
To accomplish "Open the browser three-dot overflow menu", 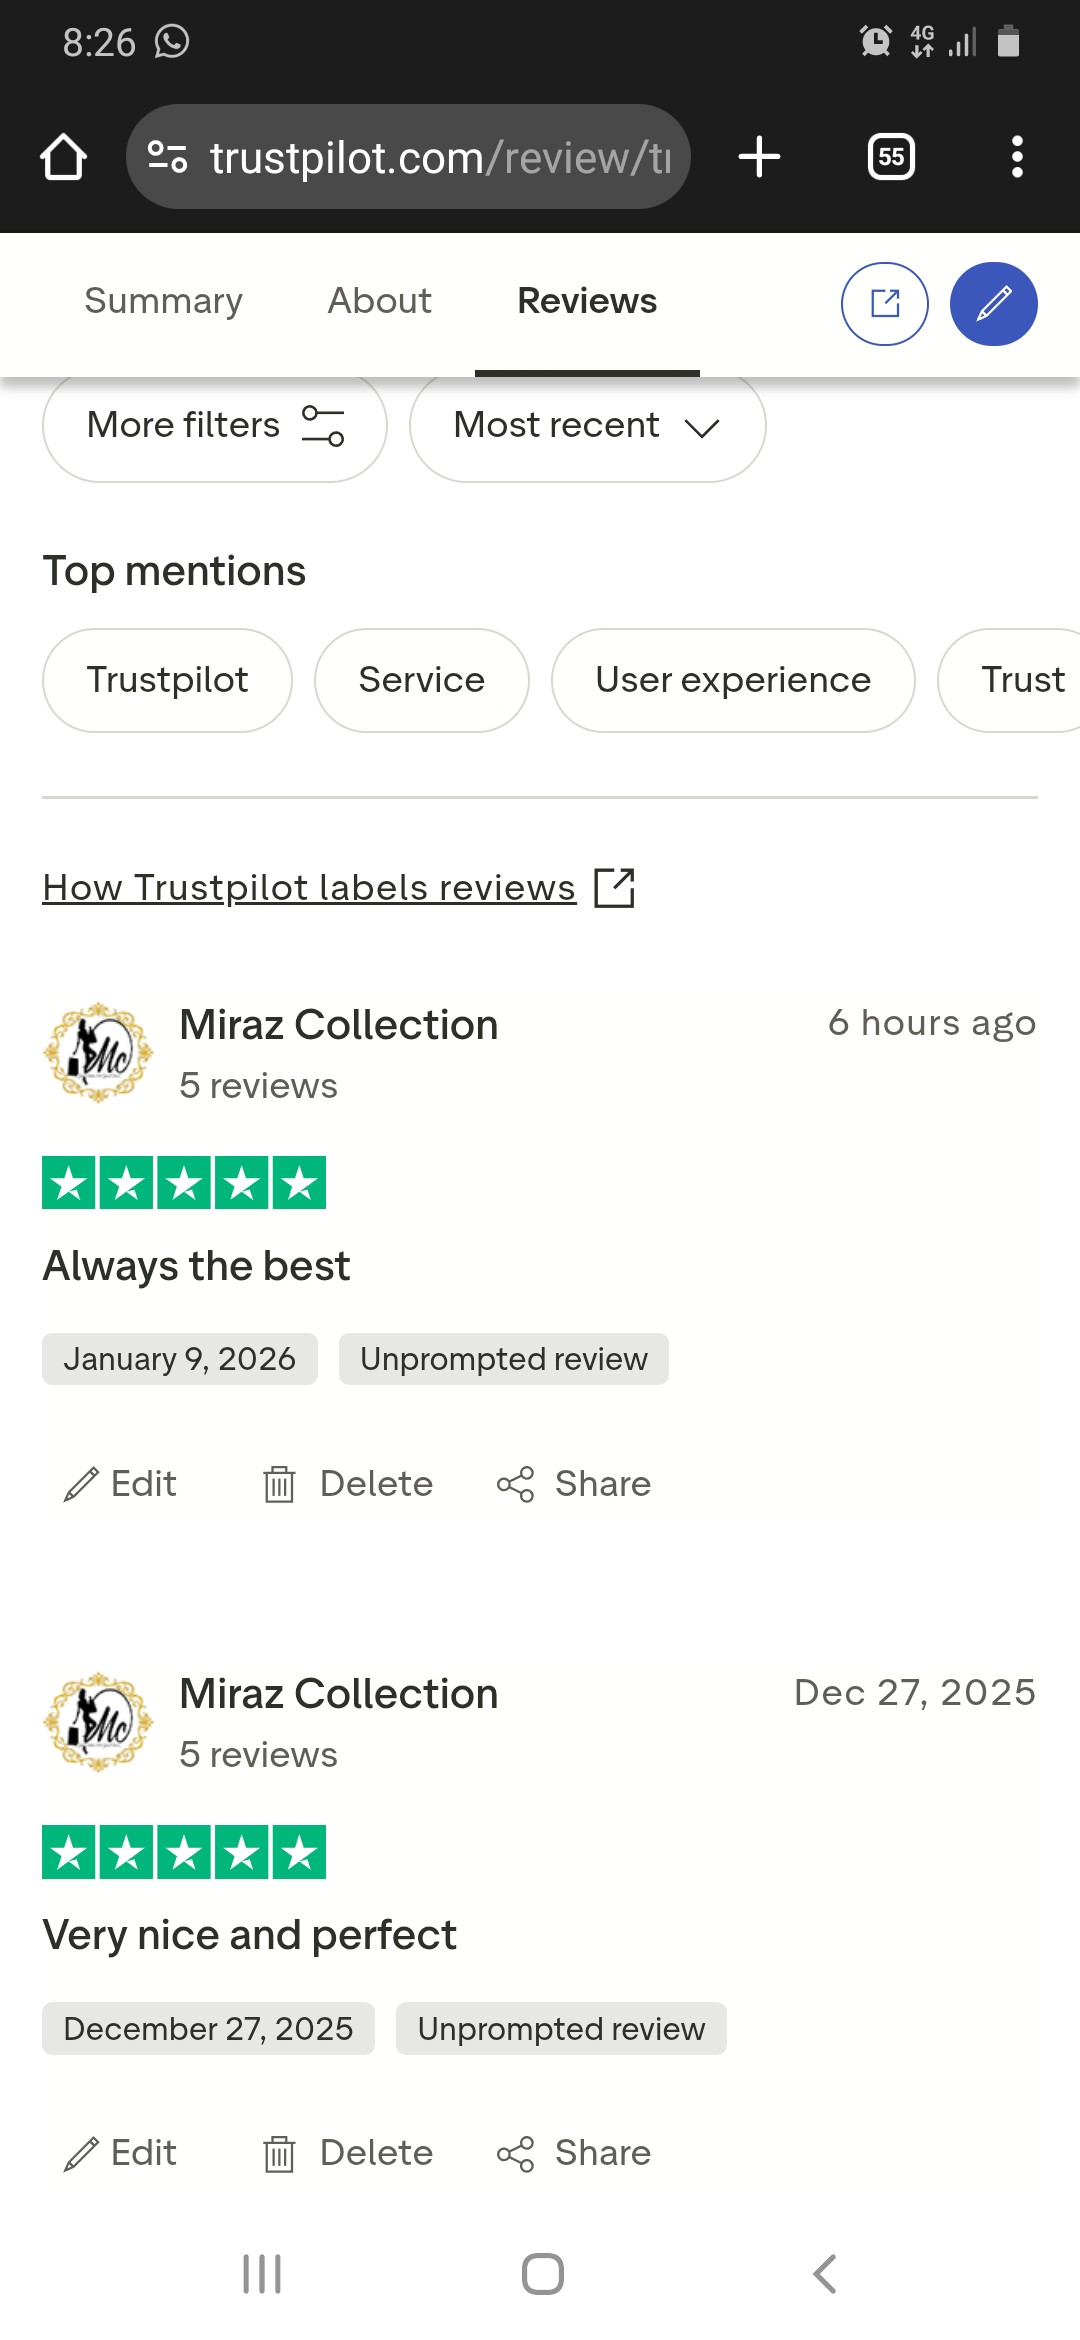I will point(1017,157).
